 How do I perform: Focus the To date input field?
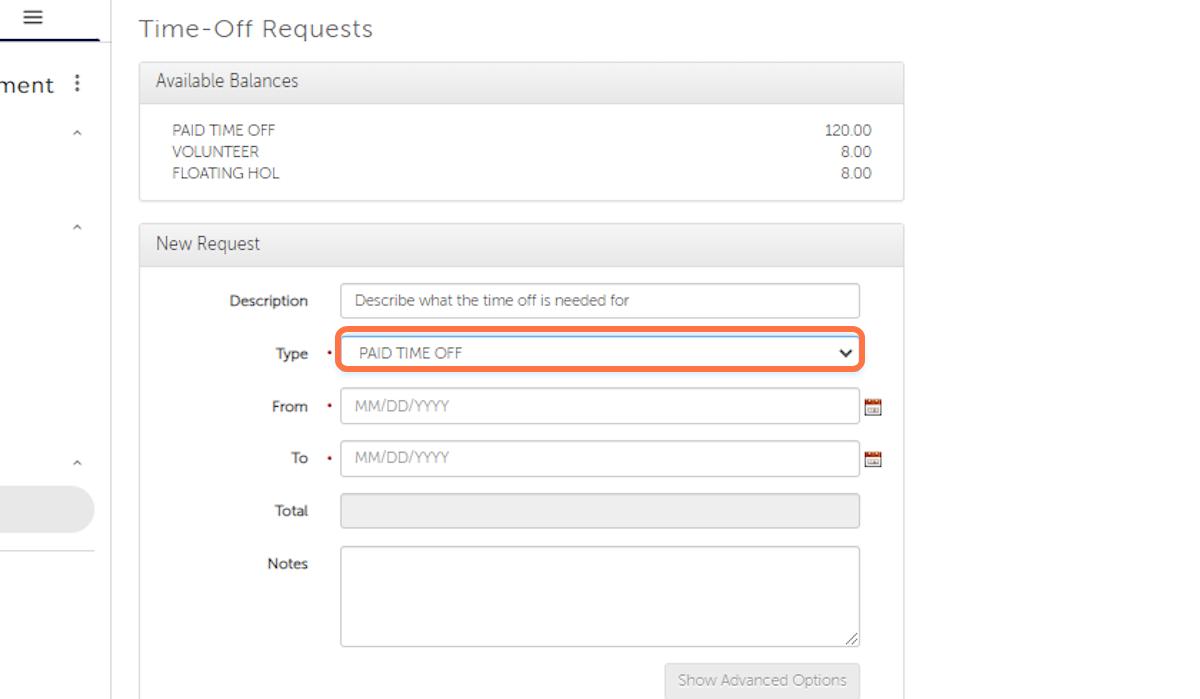pyautogui.click(x=599, y=458)
